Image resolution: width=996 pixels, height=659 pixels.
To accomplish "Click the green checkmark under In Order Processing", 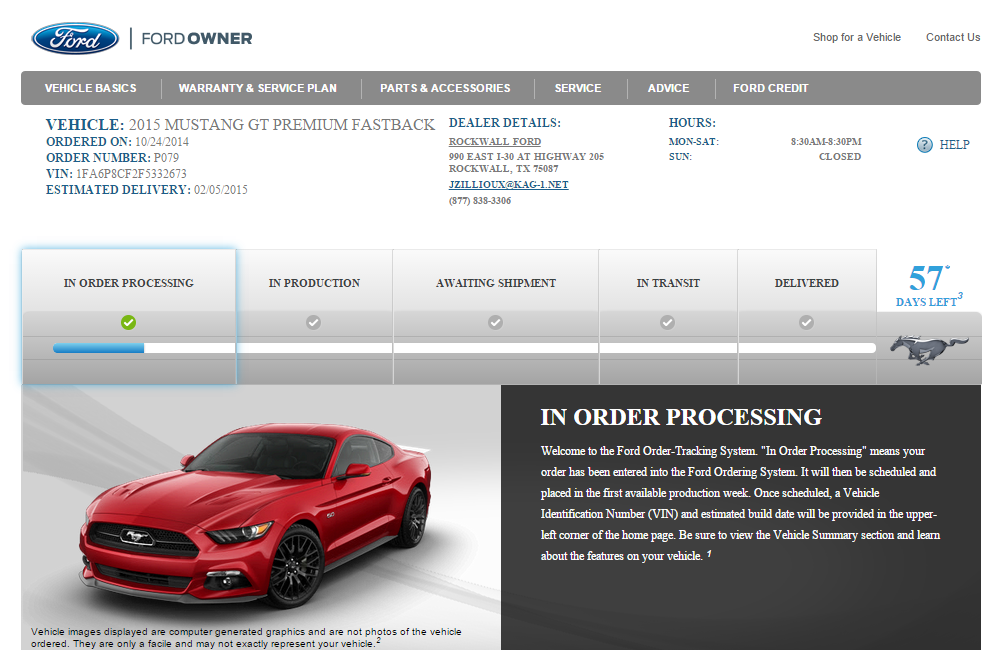I will tap(128, 322).
